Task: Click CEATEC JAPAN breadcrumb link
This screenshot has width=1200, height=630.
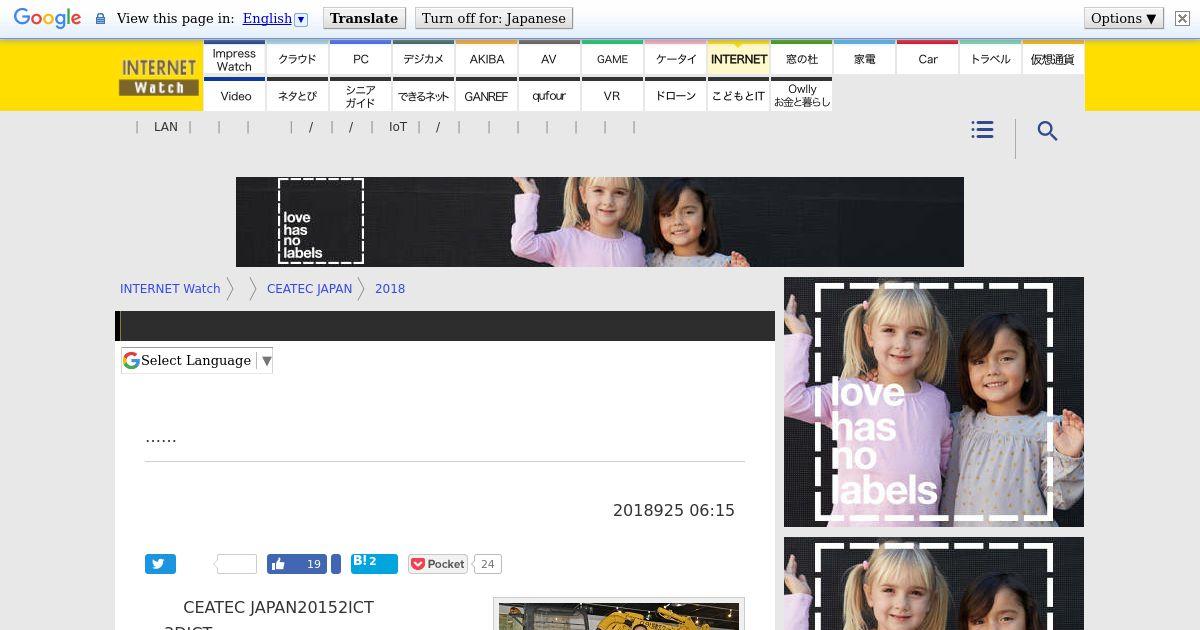Action: tap(309, 289)
